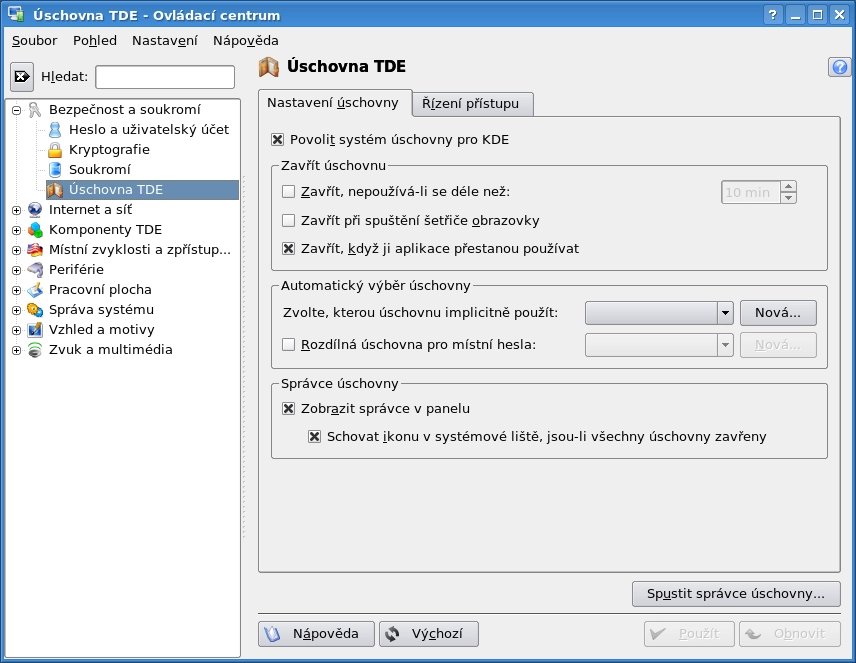Image resolution: width=856 pixels, height=663 pixels.
Task: Click the 10 min timeout field
Action: (x=751, y=192)
